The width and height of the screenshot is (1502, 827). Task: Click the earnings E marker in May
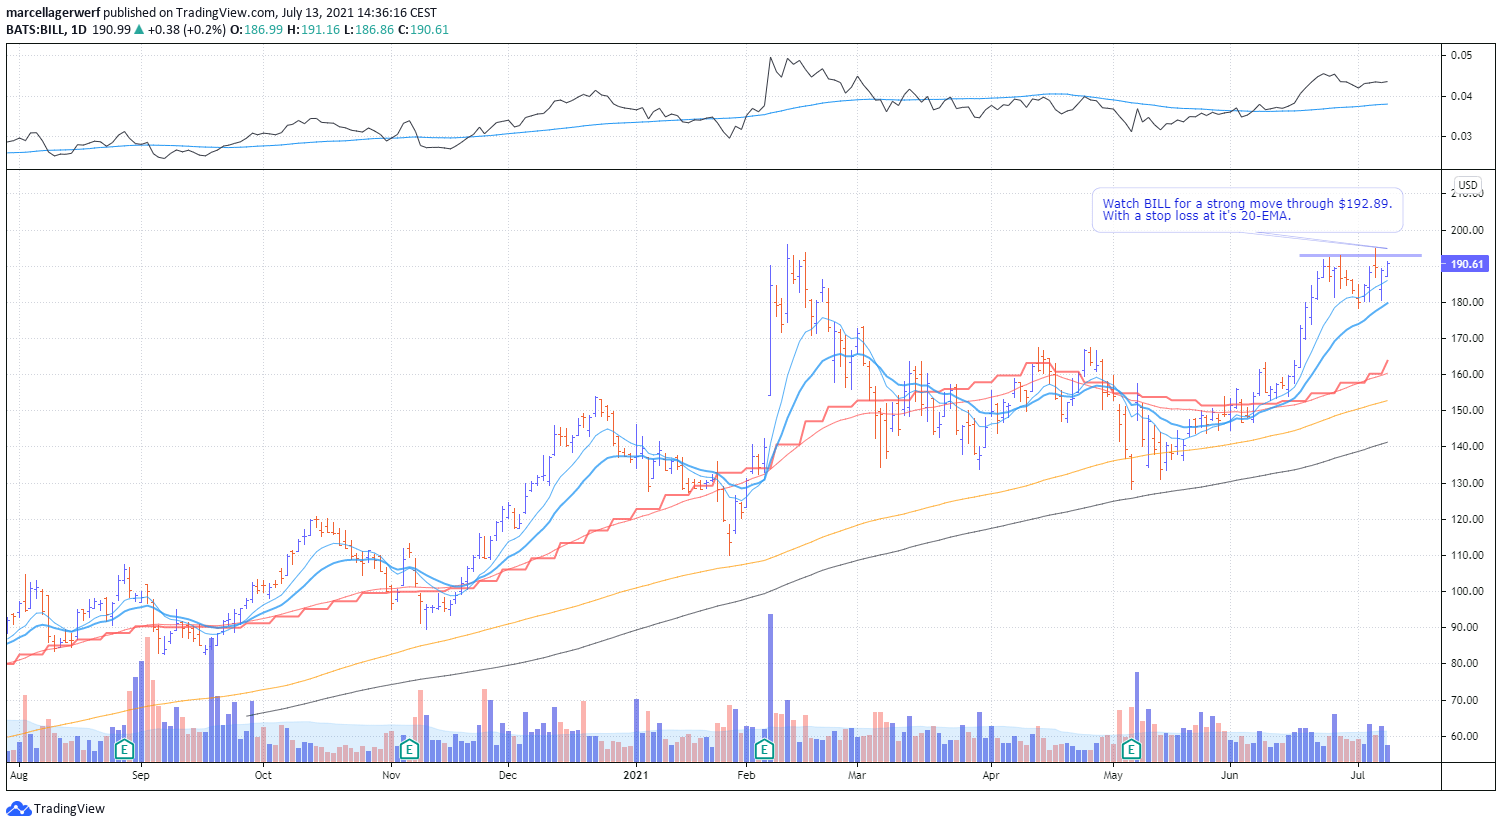coord(1132,749)
